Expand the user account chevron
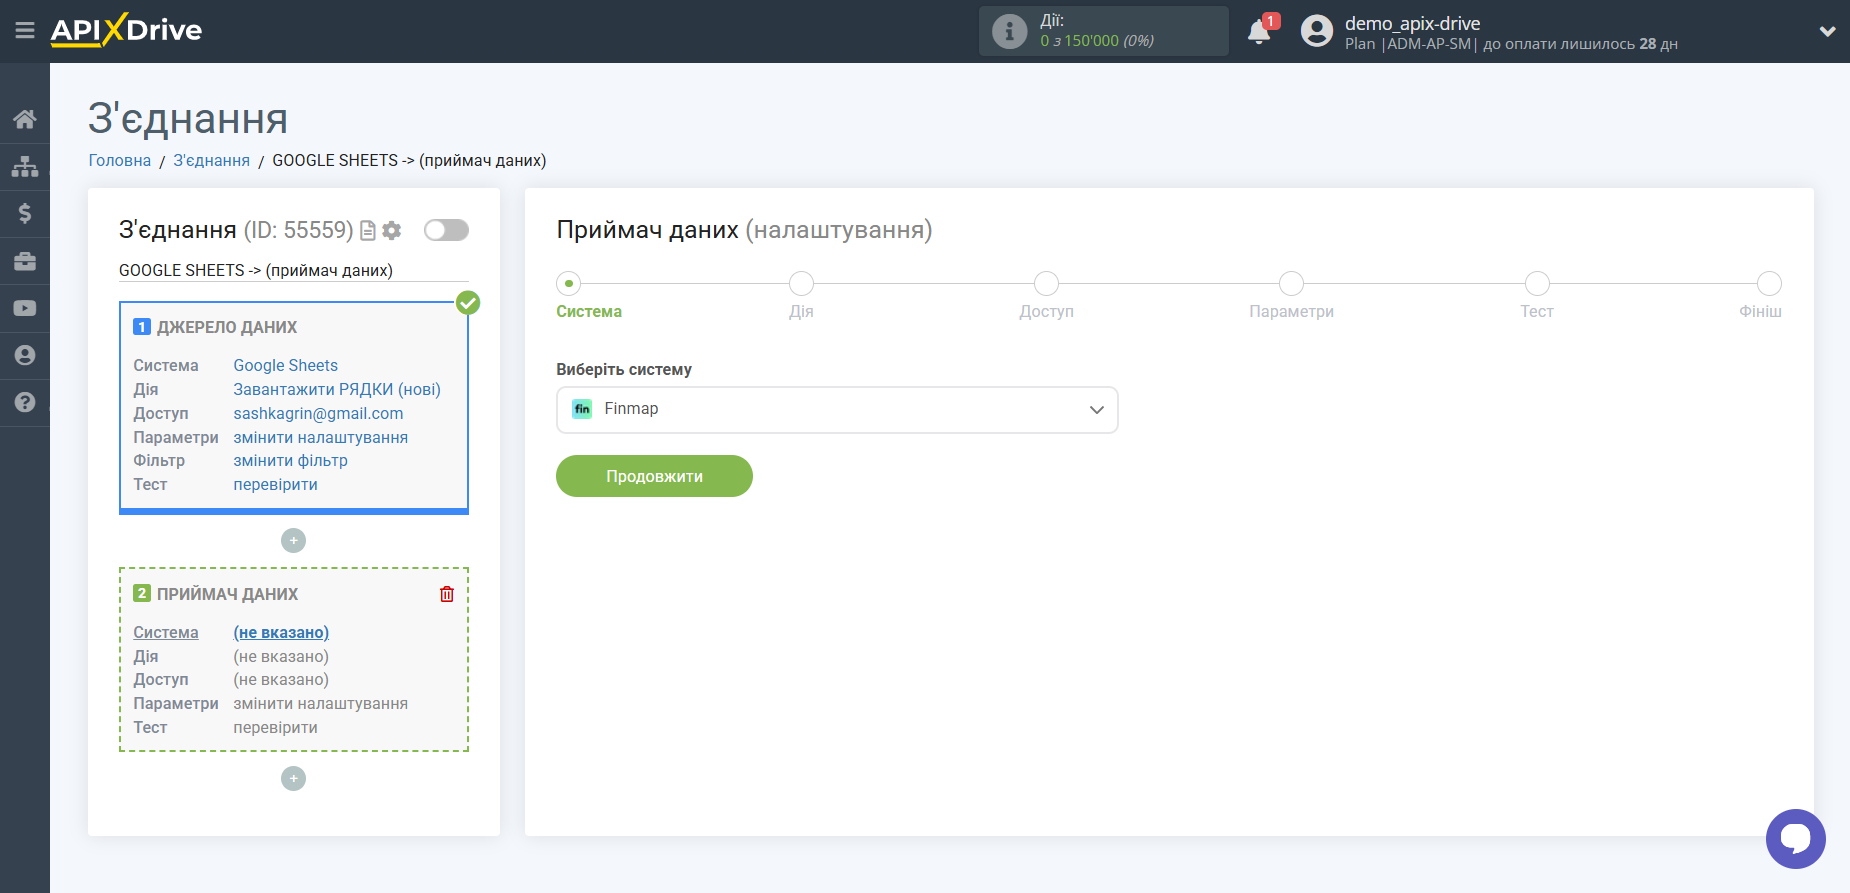 (1827, 31)
